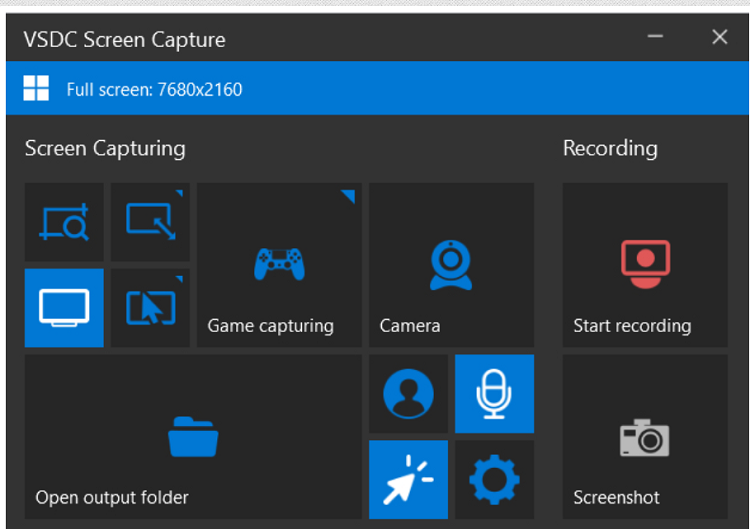The width and height of the screenshot is (750, 529).
Task: Open output folder
Action: click(x=193, y=437)
